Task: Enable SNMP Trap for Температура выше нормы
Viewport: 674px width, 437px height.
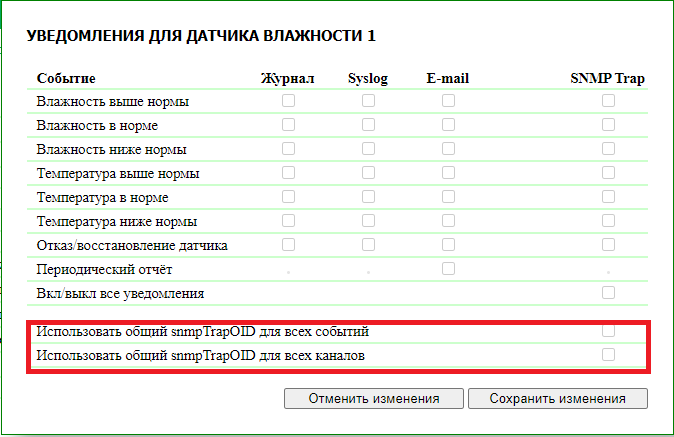Action: tap(608, 173)
